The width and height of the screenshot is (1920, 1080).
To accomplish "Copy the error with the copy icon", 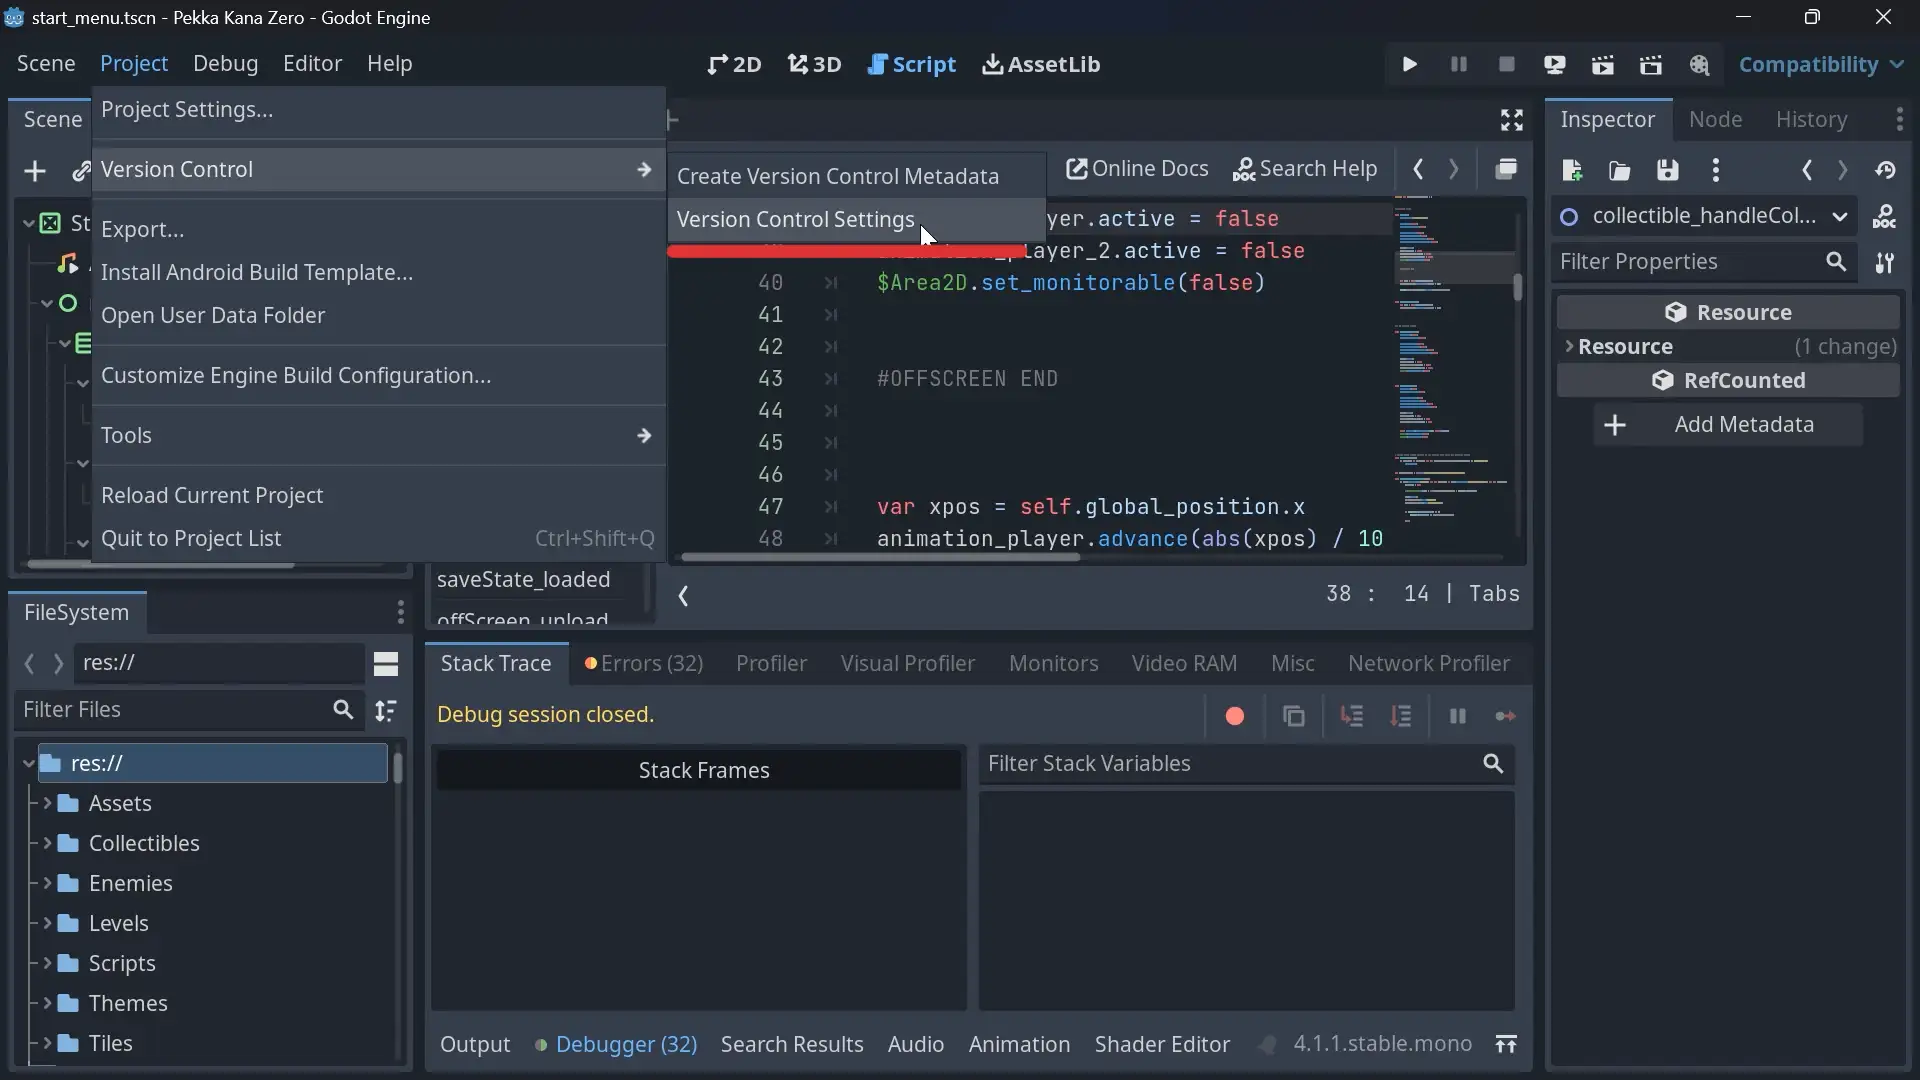I will 1294,716.
